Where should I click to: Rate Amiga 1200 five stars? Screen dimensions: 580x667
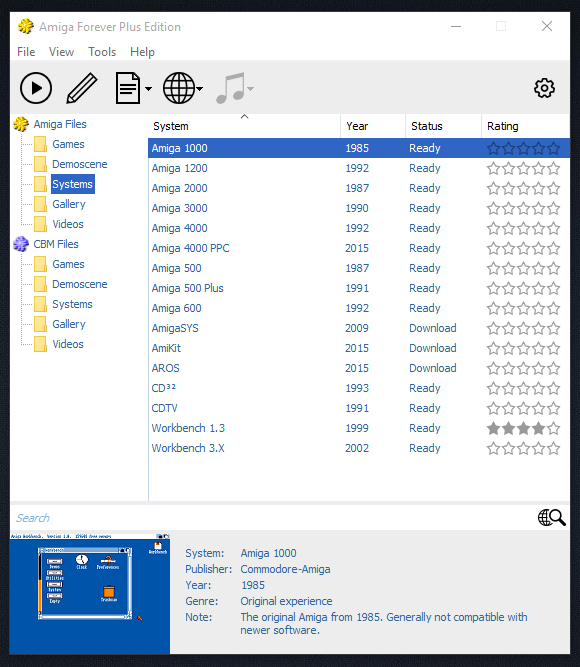[x=554, y=168]
